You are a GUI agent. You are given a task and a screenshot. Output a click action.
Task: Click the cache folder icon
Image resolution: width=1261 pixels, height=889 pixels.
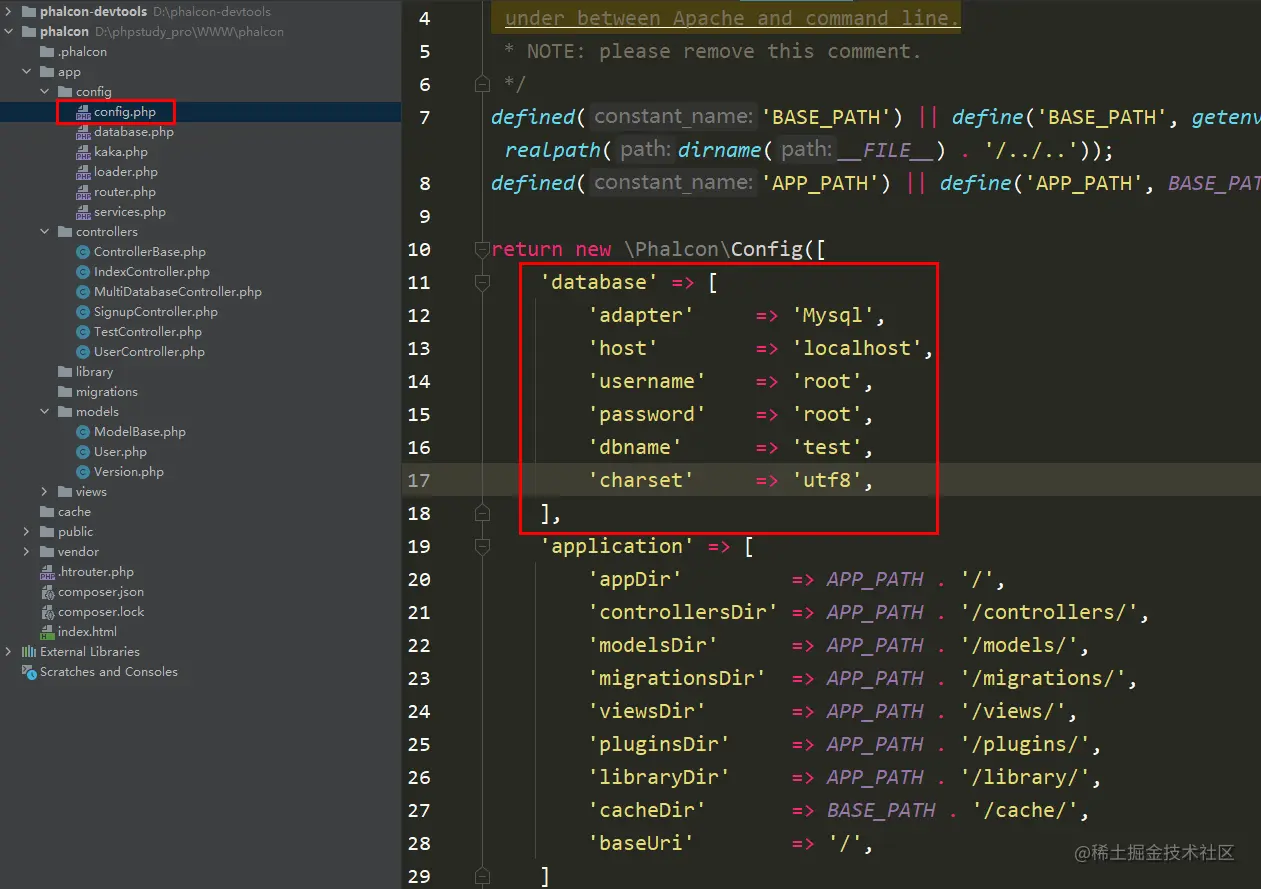tap(48, 512)
